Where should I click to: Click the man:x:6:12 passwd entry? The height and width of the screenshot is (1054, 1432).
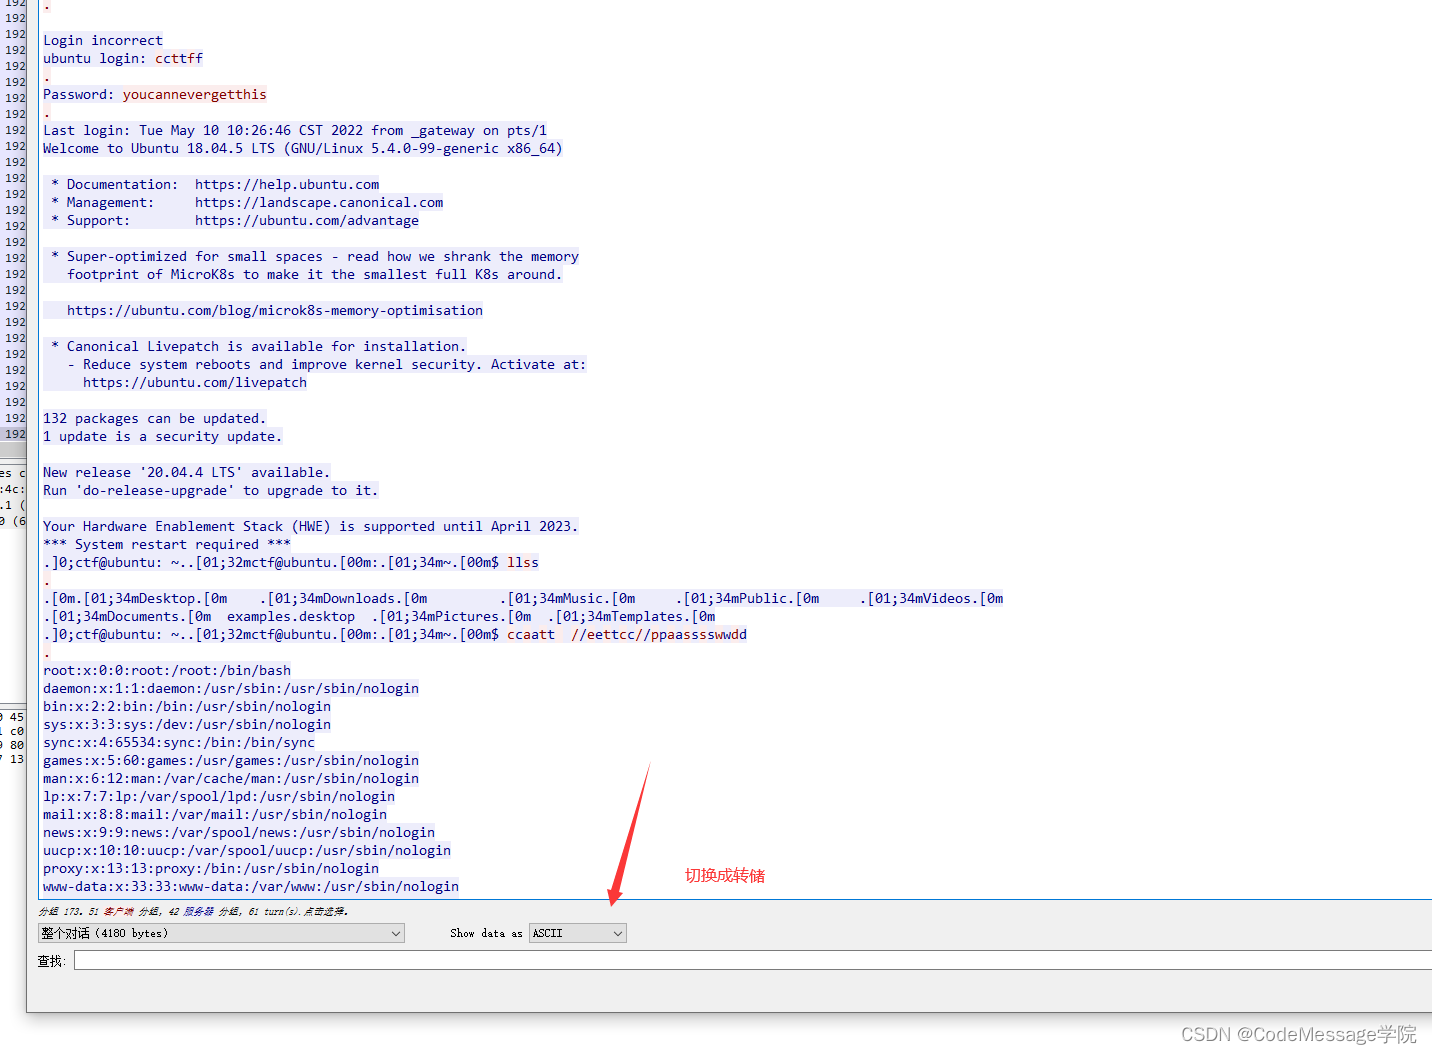click(x=231, y=778)
